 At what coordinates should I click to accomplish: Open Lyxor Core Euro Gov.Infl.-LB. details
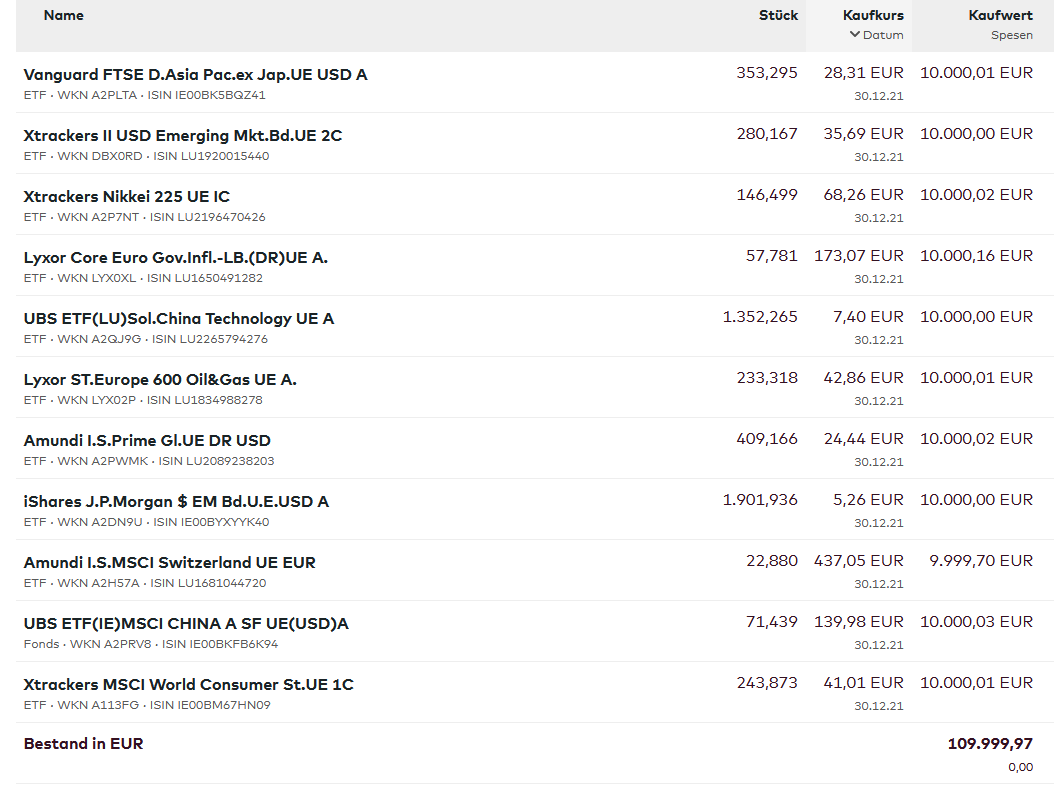coord(176,258)
